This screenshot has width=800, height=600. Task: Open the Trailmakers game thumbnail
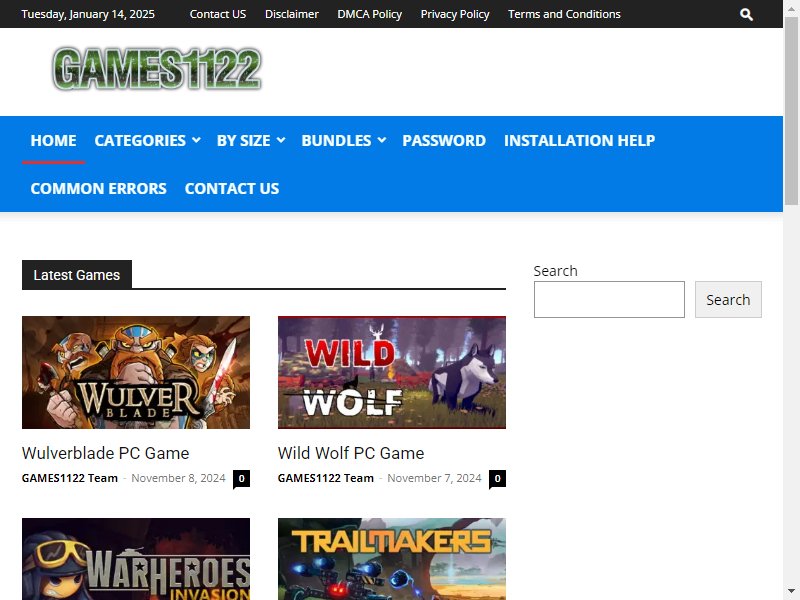392,559
